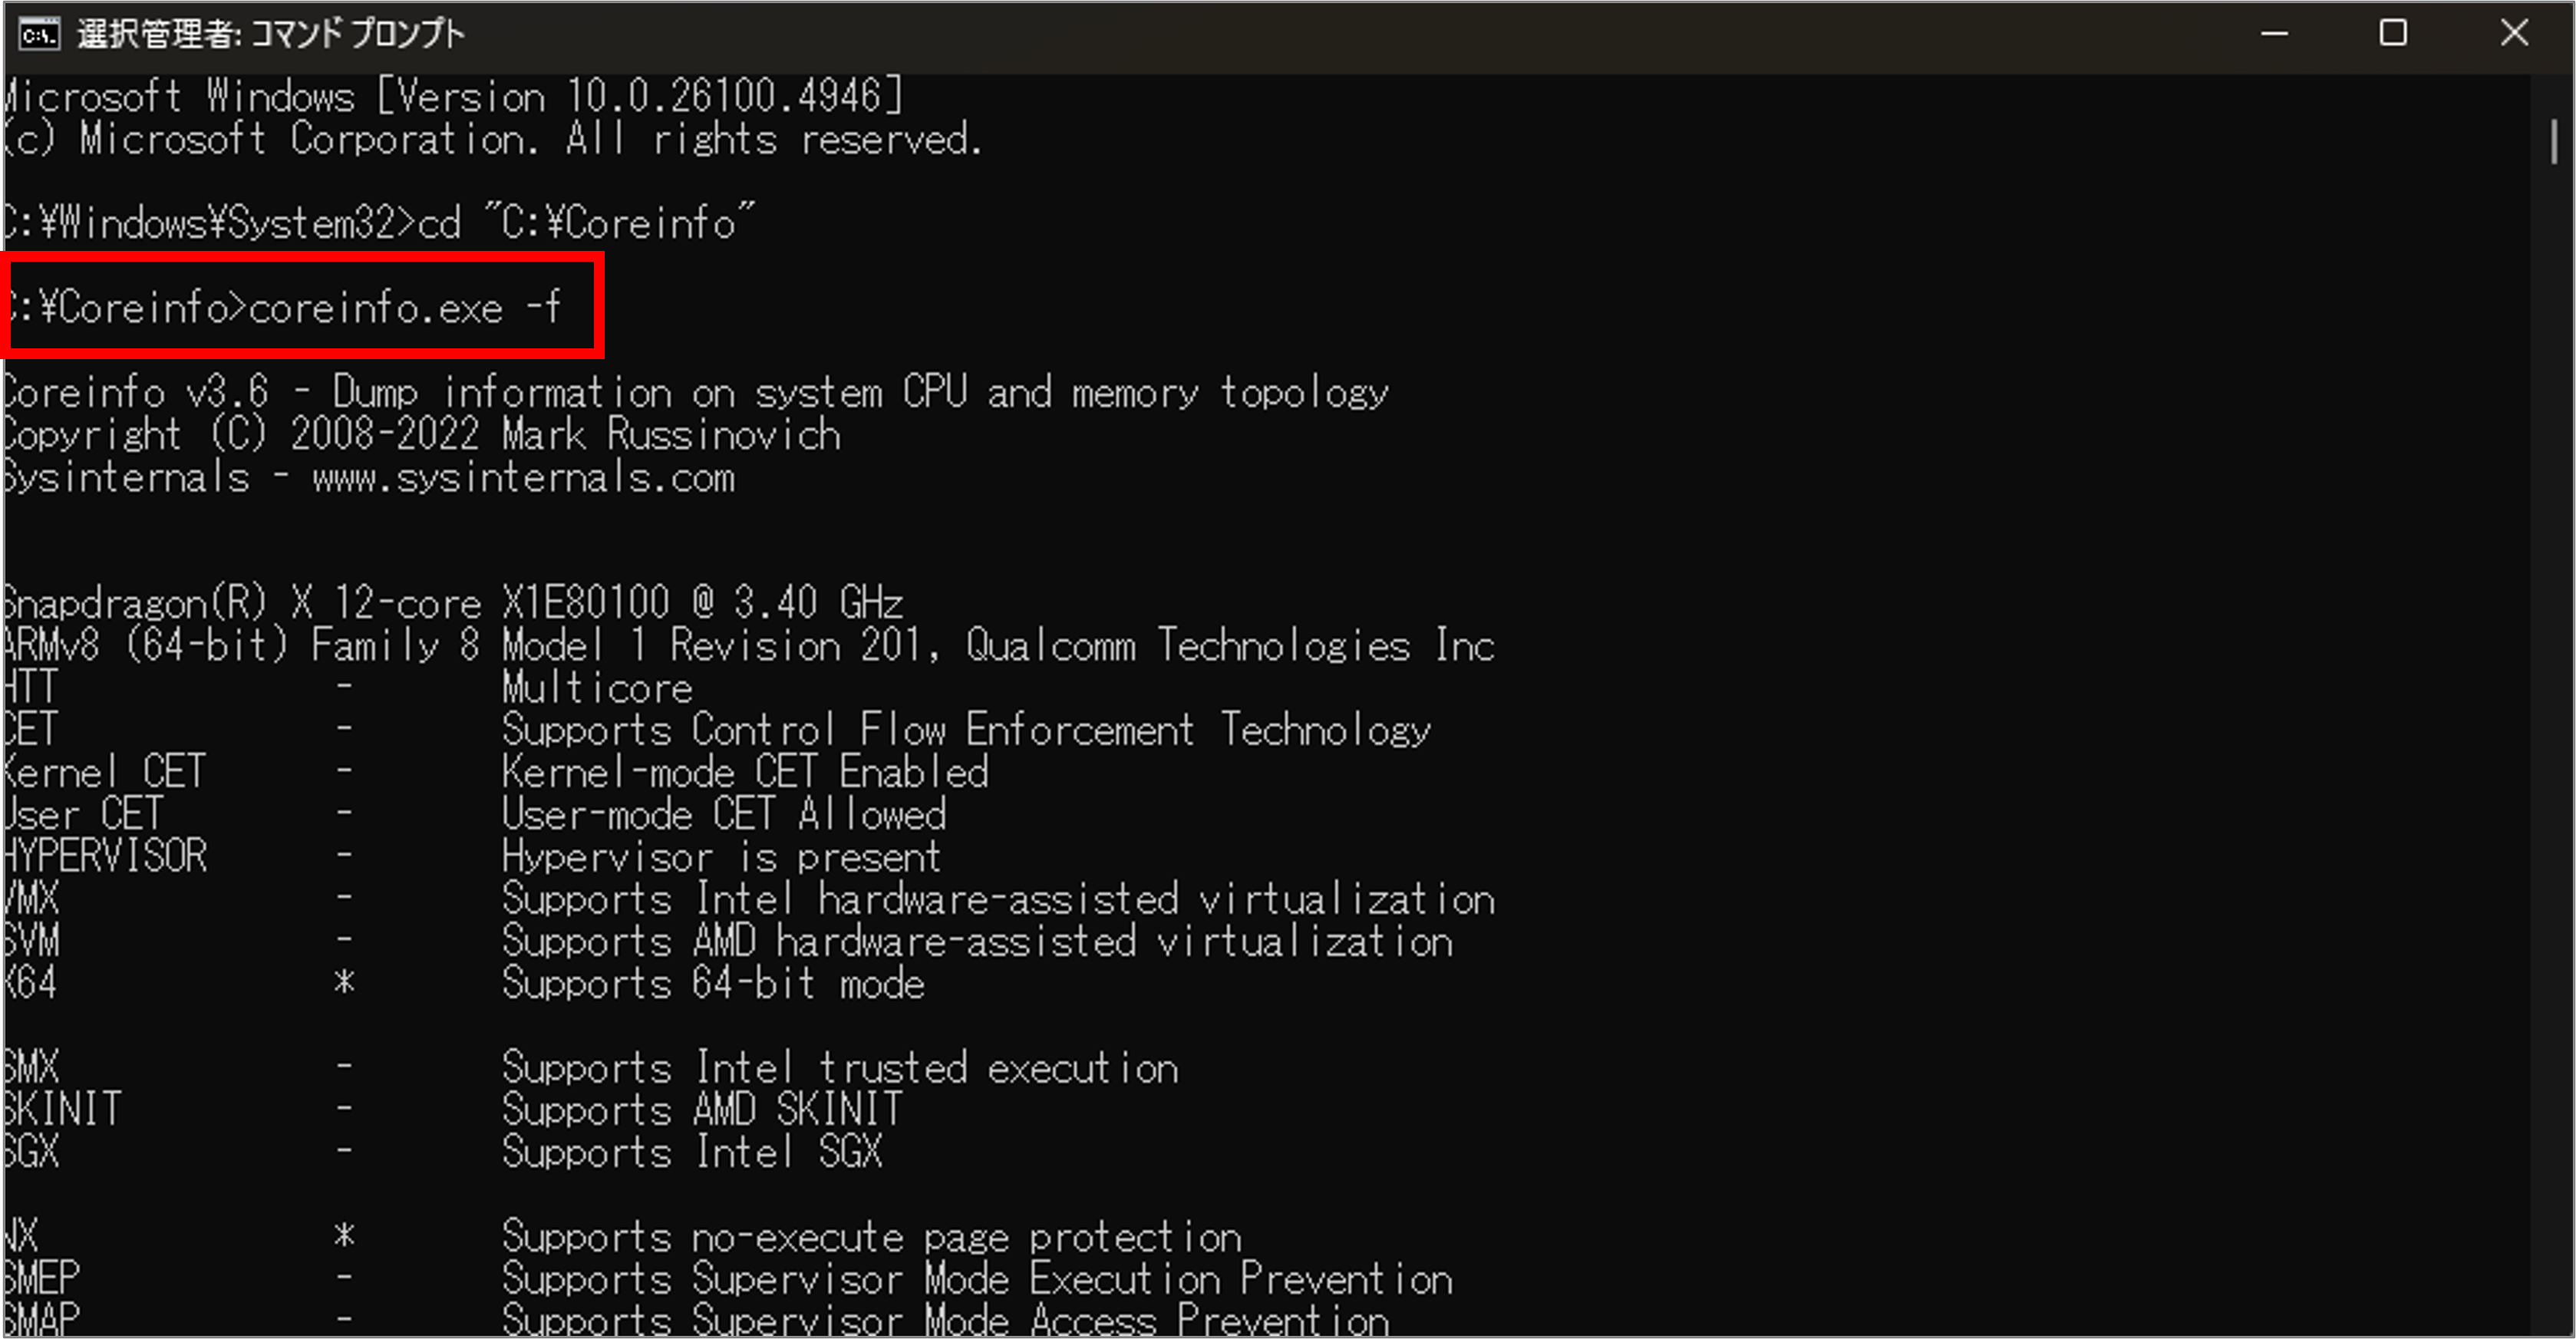Click the cmd icon in the title bar
Viewport: 2576px width, 1339px height.
tap(39, 34)
